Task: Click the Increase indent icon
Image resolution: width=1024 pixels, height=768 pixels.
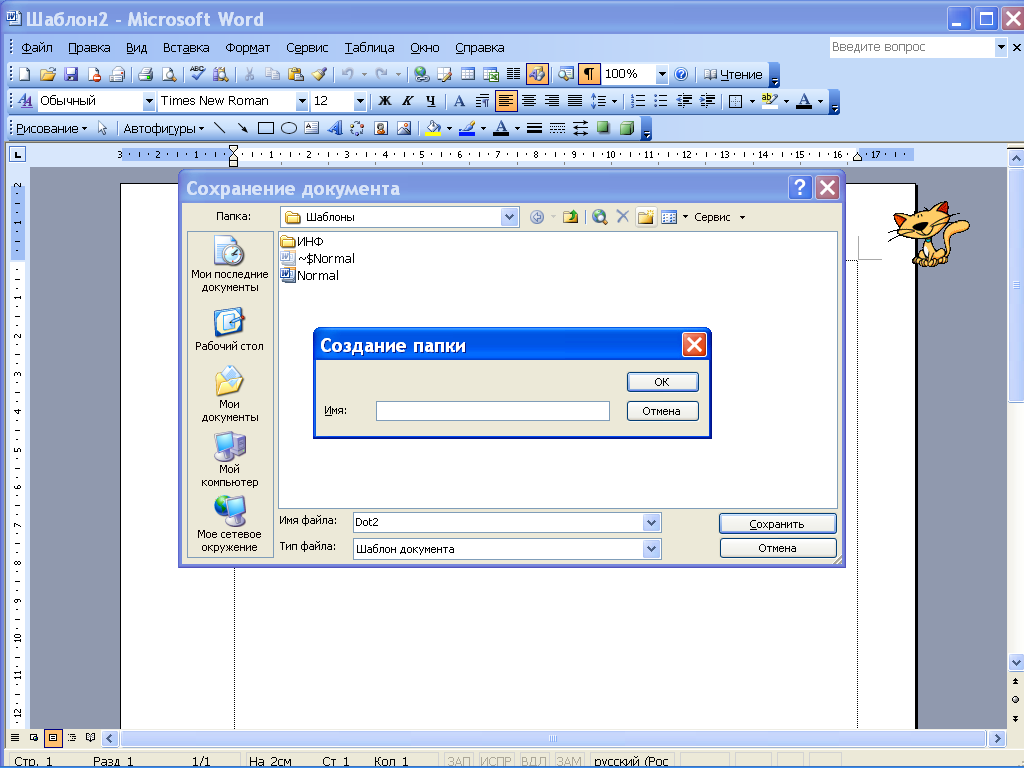Action: [x=707, y=101]
